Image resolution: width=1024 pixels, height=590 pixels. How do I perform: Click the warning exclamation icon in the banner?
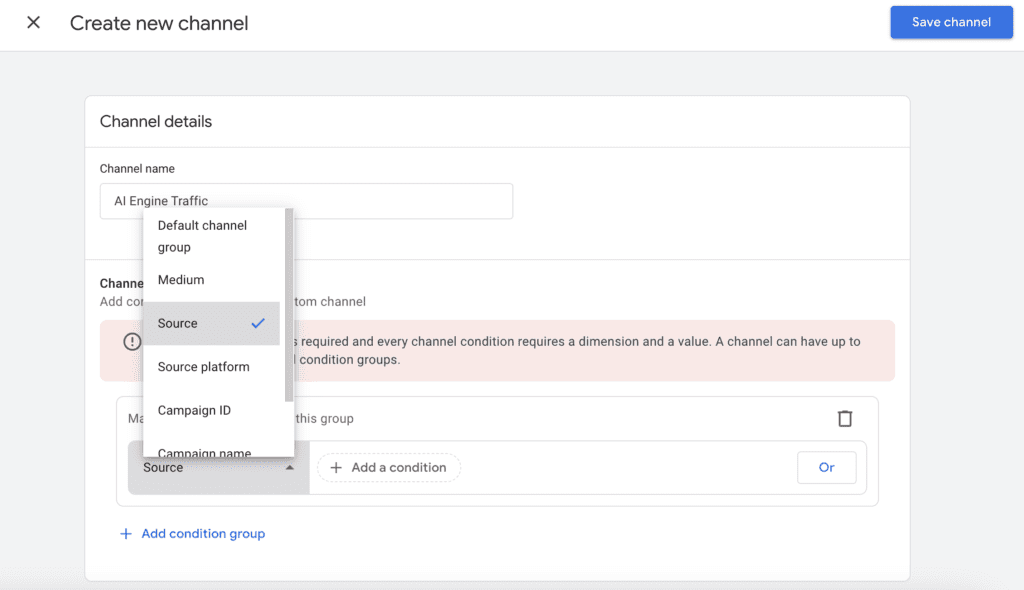click(x=132, y=342)
